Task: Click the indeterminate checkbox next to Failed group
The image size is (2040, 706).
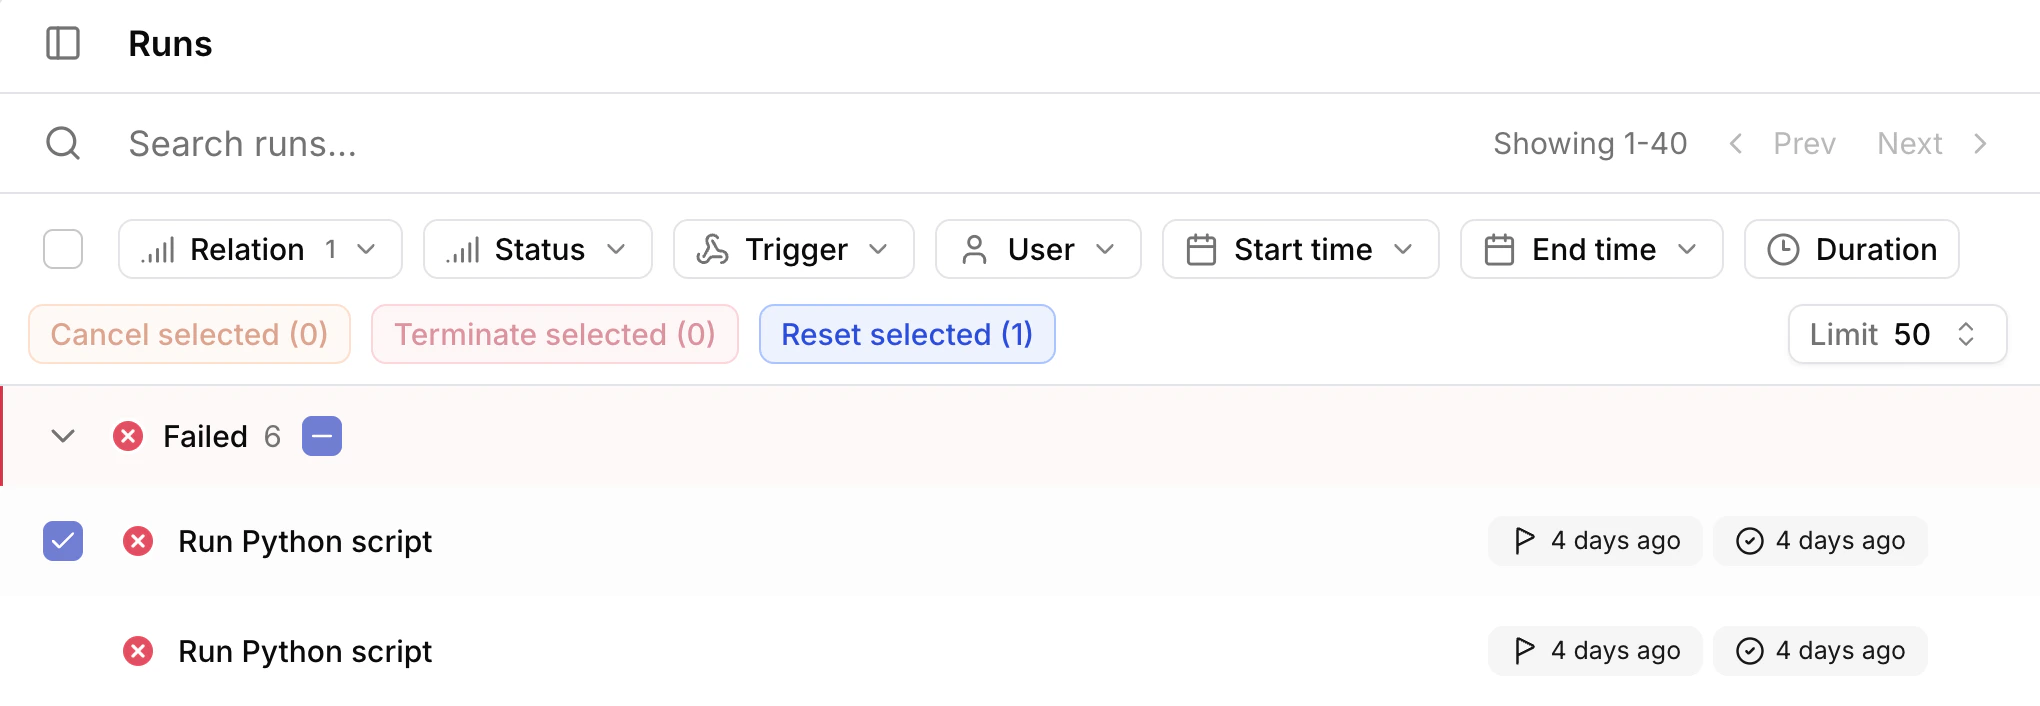Action: click(321, 436)
